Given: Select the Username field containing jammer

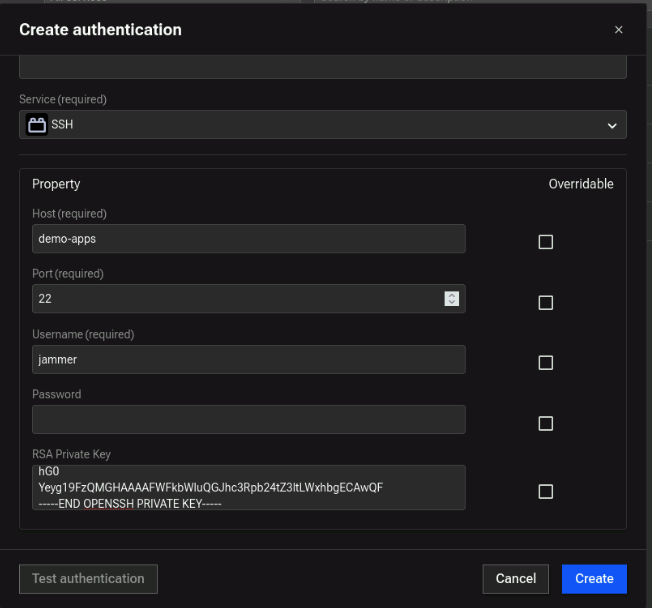Looking at the screenshot, I should 248,360.
